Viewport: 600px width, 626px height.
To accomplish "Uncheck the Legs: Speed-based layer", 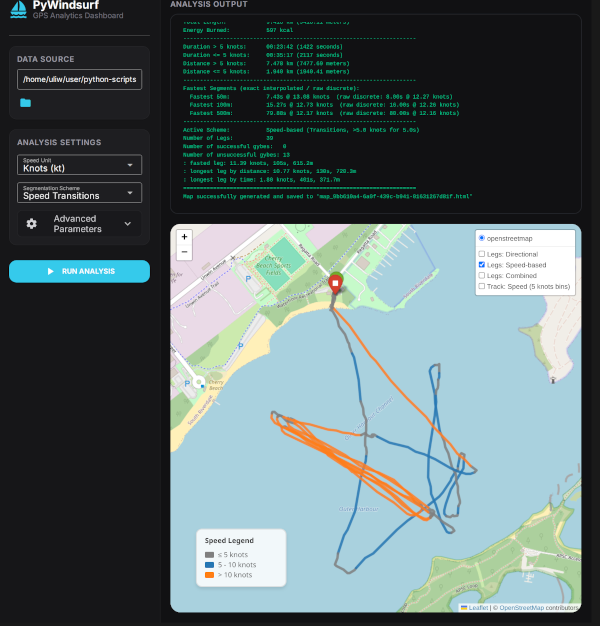I will (482, 265).
